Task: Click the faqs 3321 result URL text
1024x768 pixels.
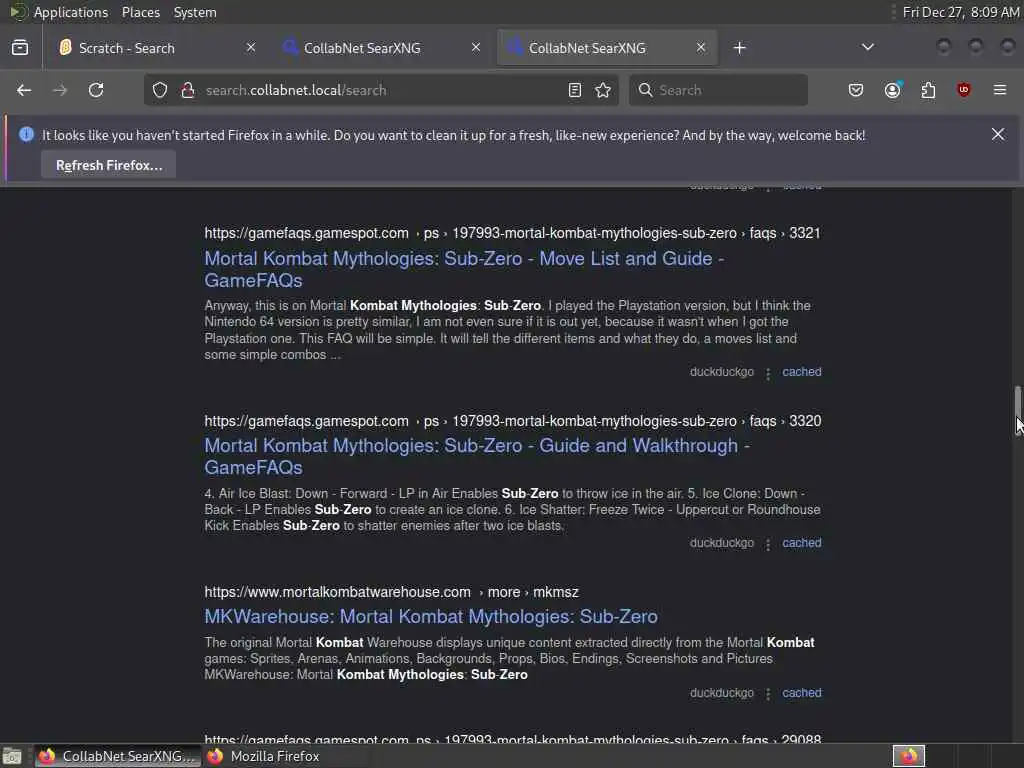Action: click(x=512, y=233)
